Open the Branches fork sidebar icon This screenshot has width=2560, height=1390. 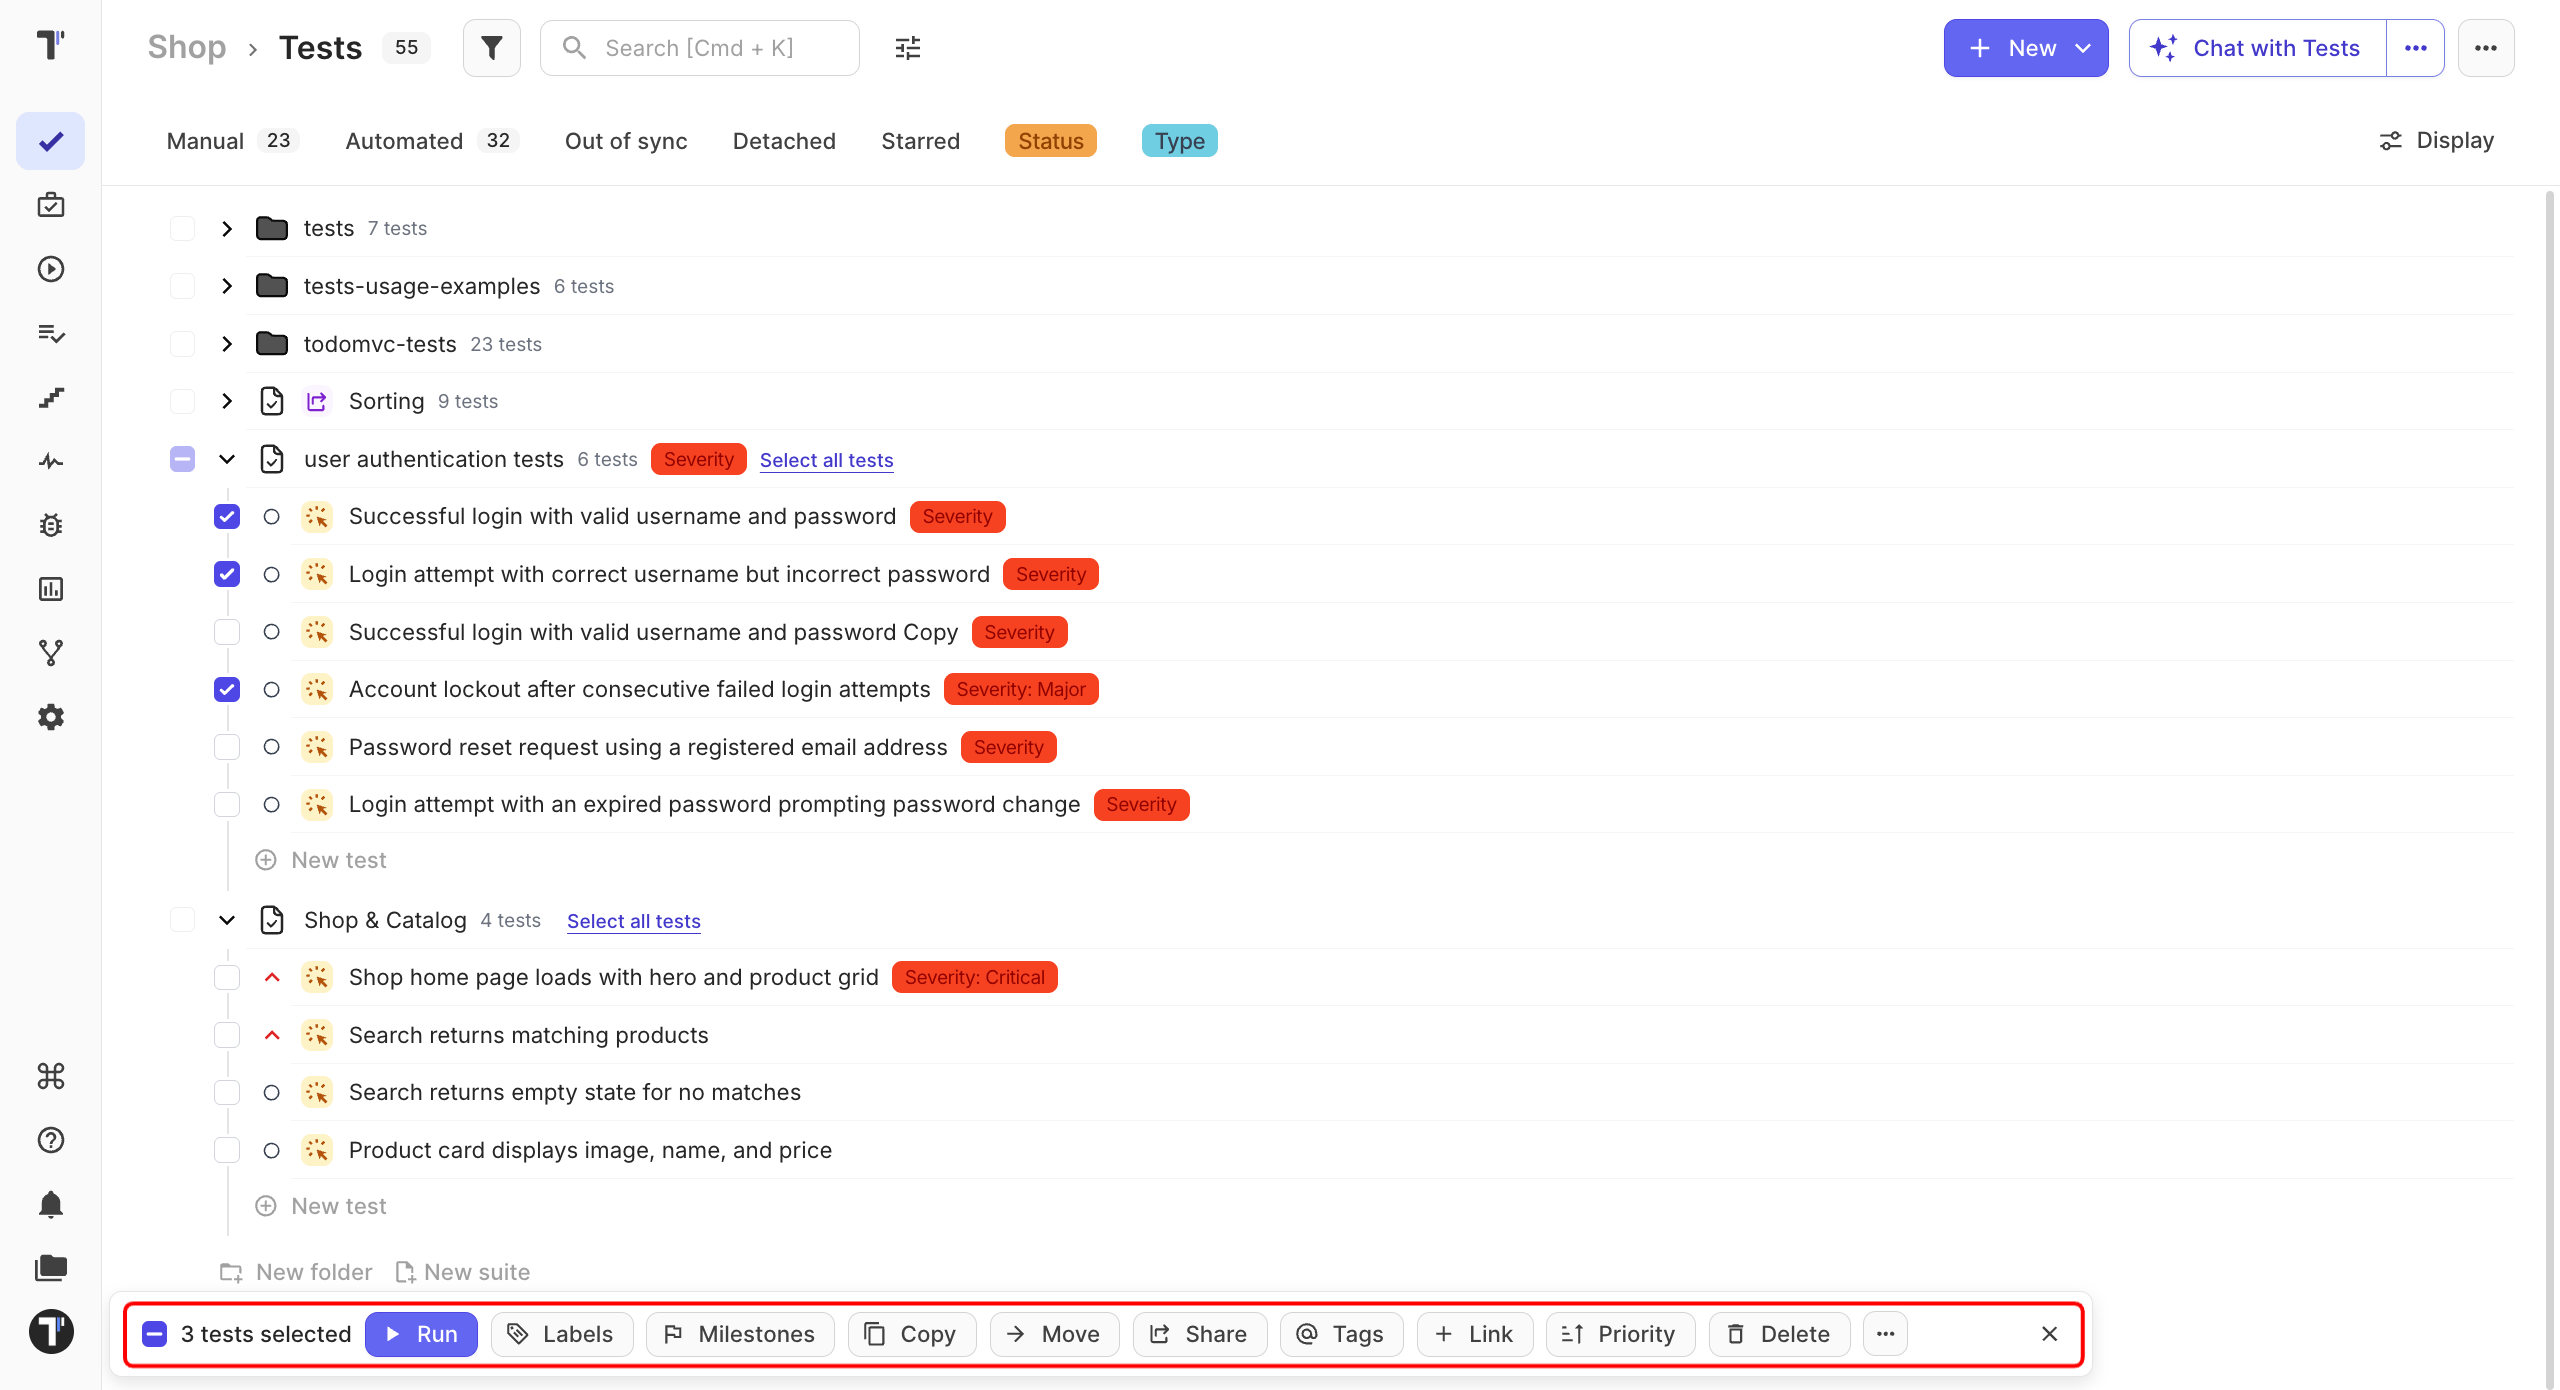[x=51, y=653]
